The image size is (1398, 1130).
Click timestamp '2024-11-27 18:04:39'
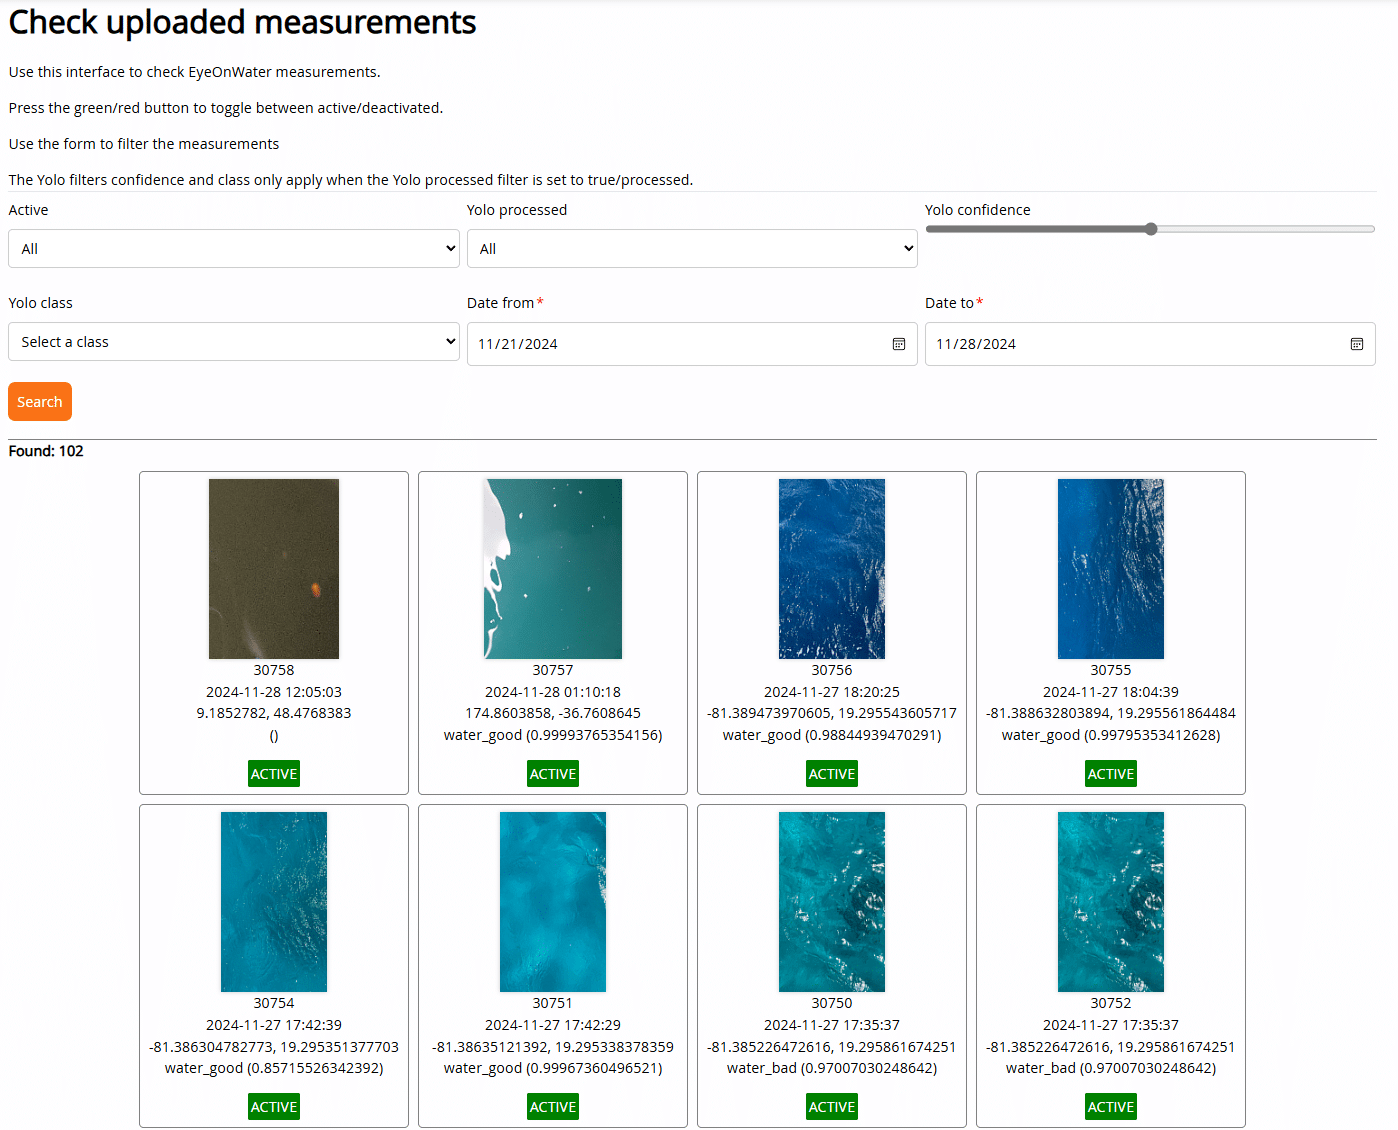[x=1111, y=692]
